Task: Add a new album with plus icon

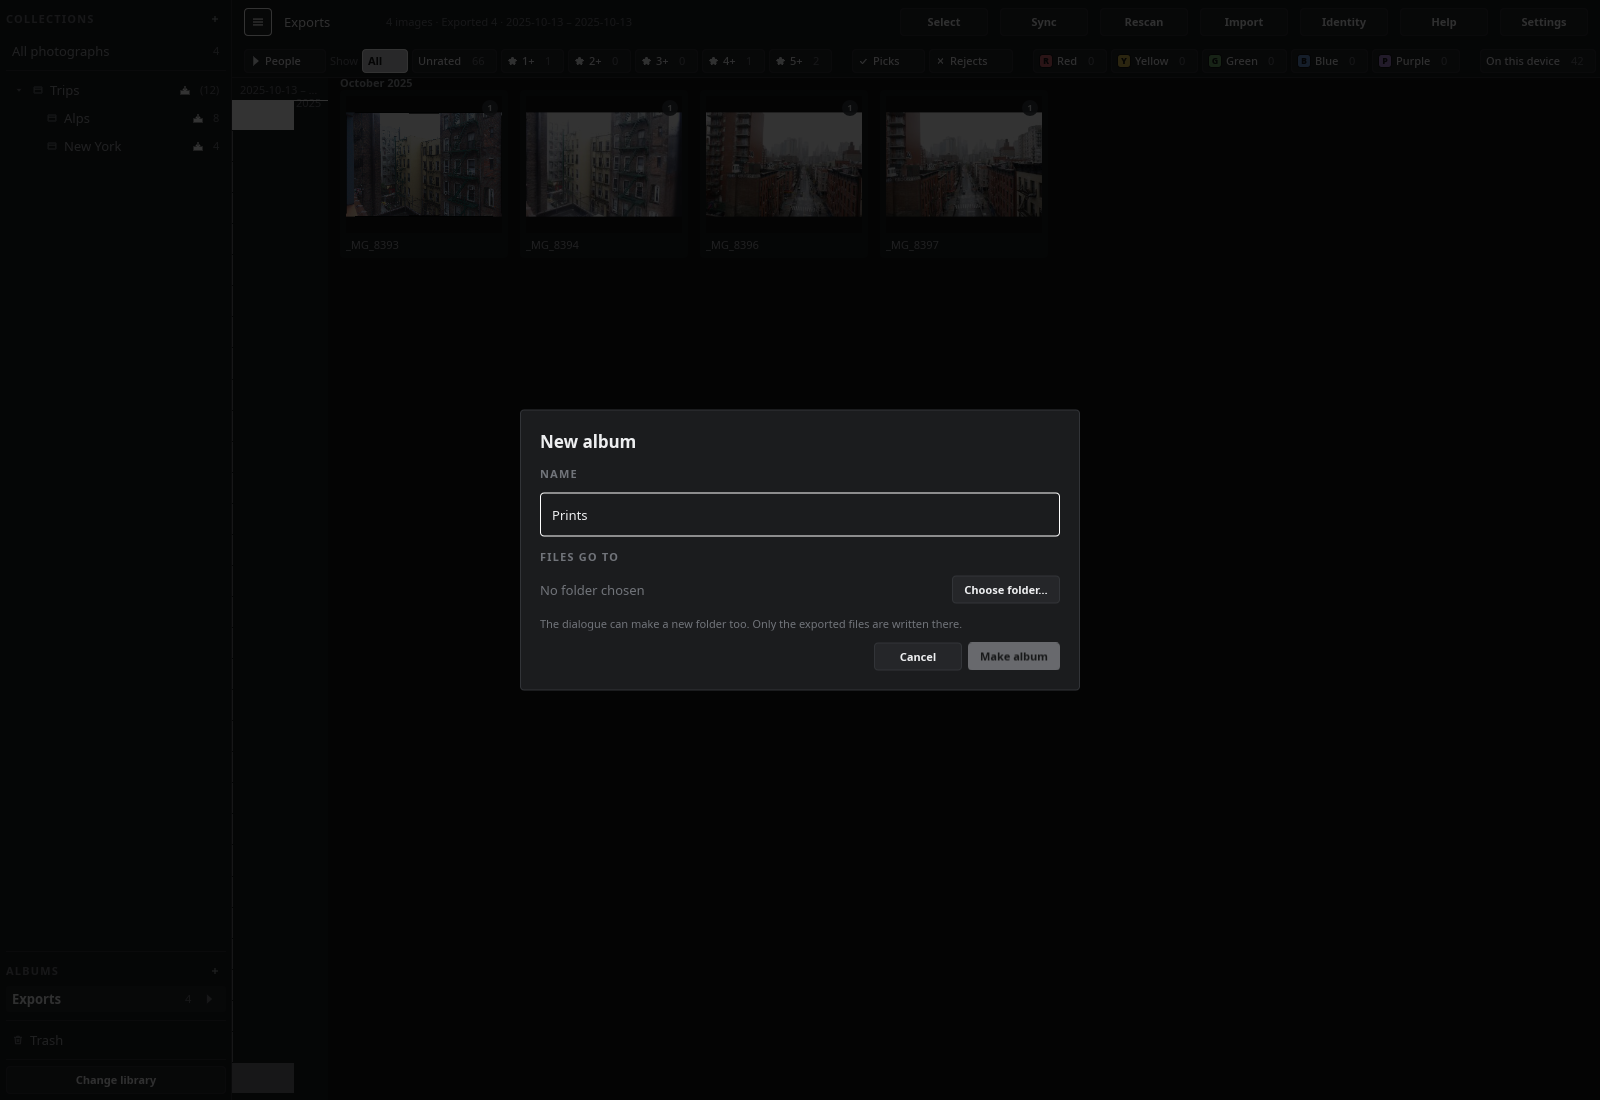Action: (x=215, y=971)
